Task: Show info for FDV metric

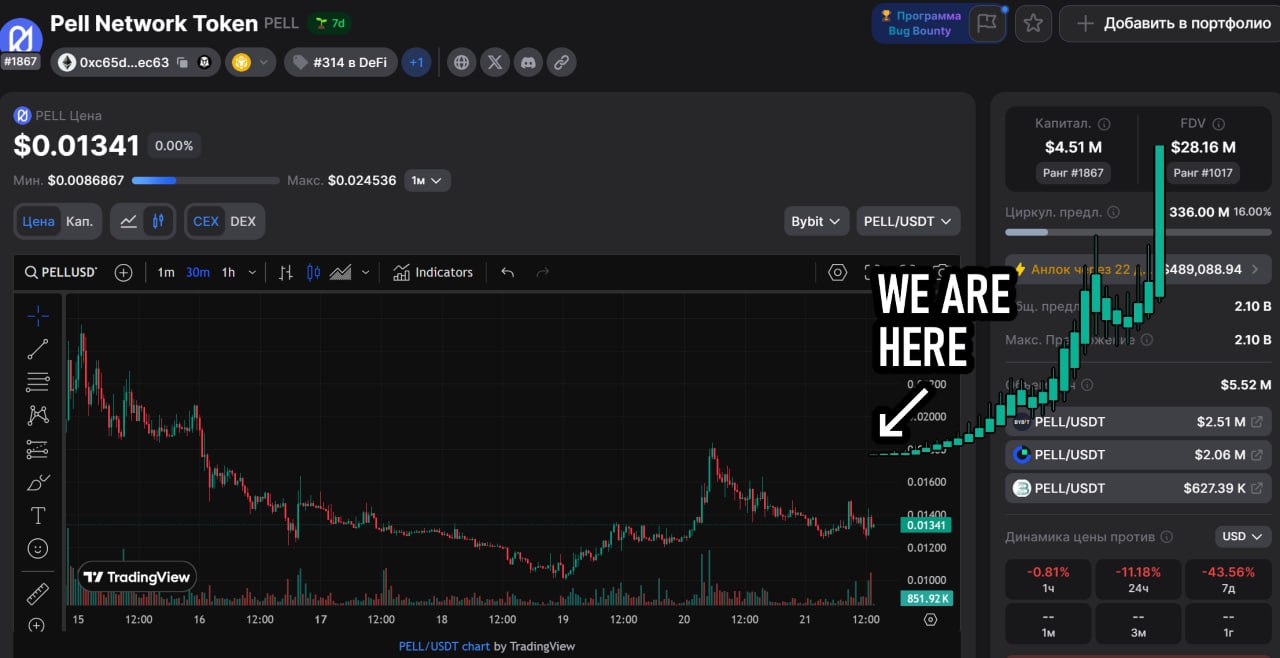Action: coord(1218,124)
